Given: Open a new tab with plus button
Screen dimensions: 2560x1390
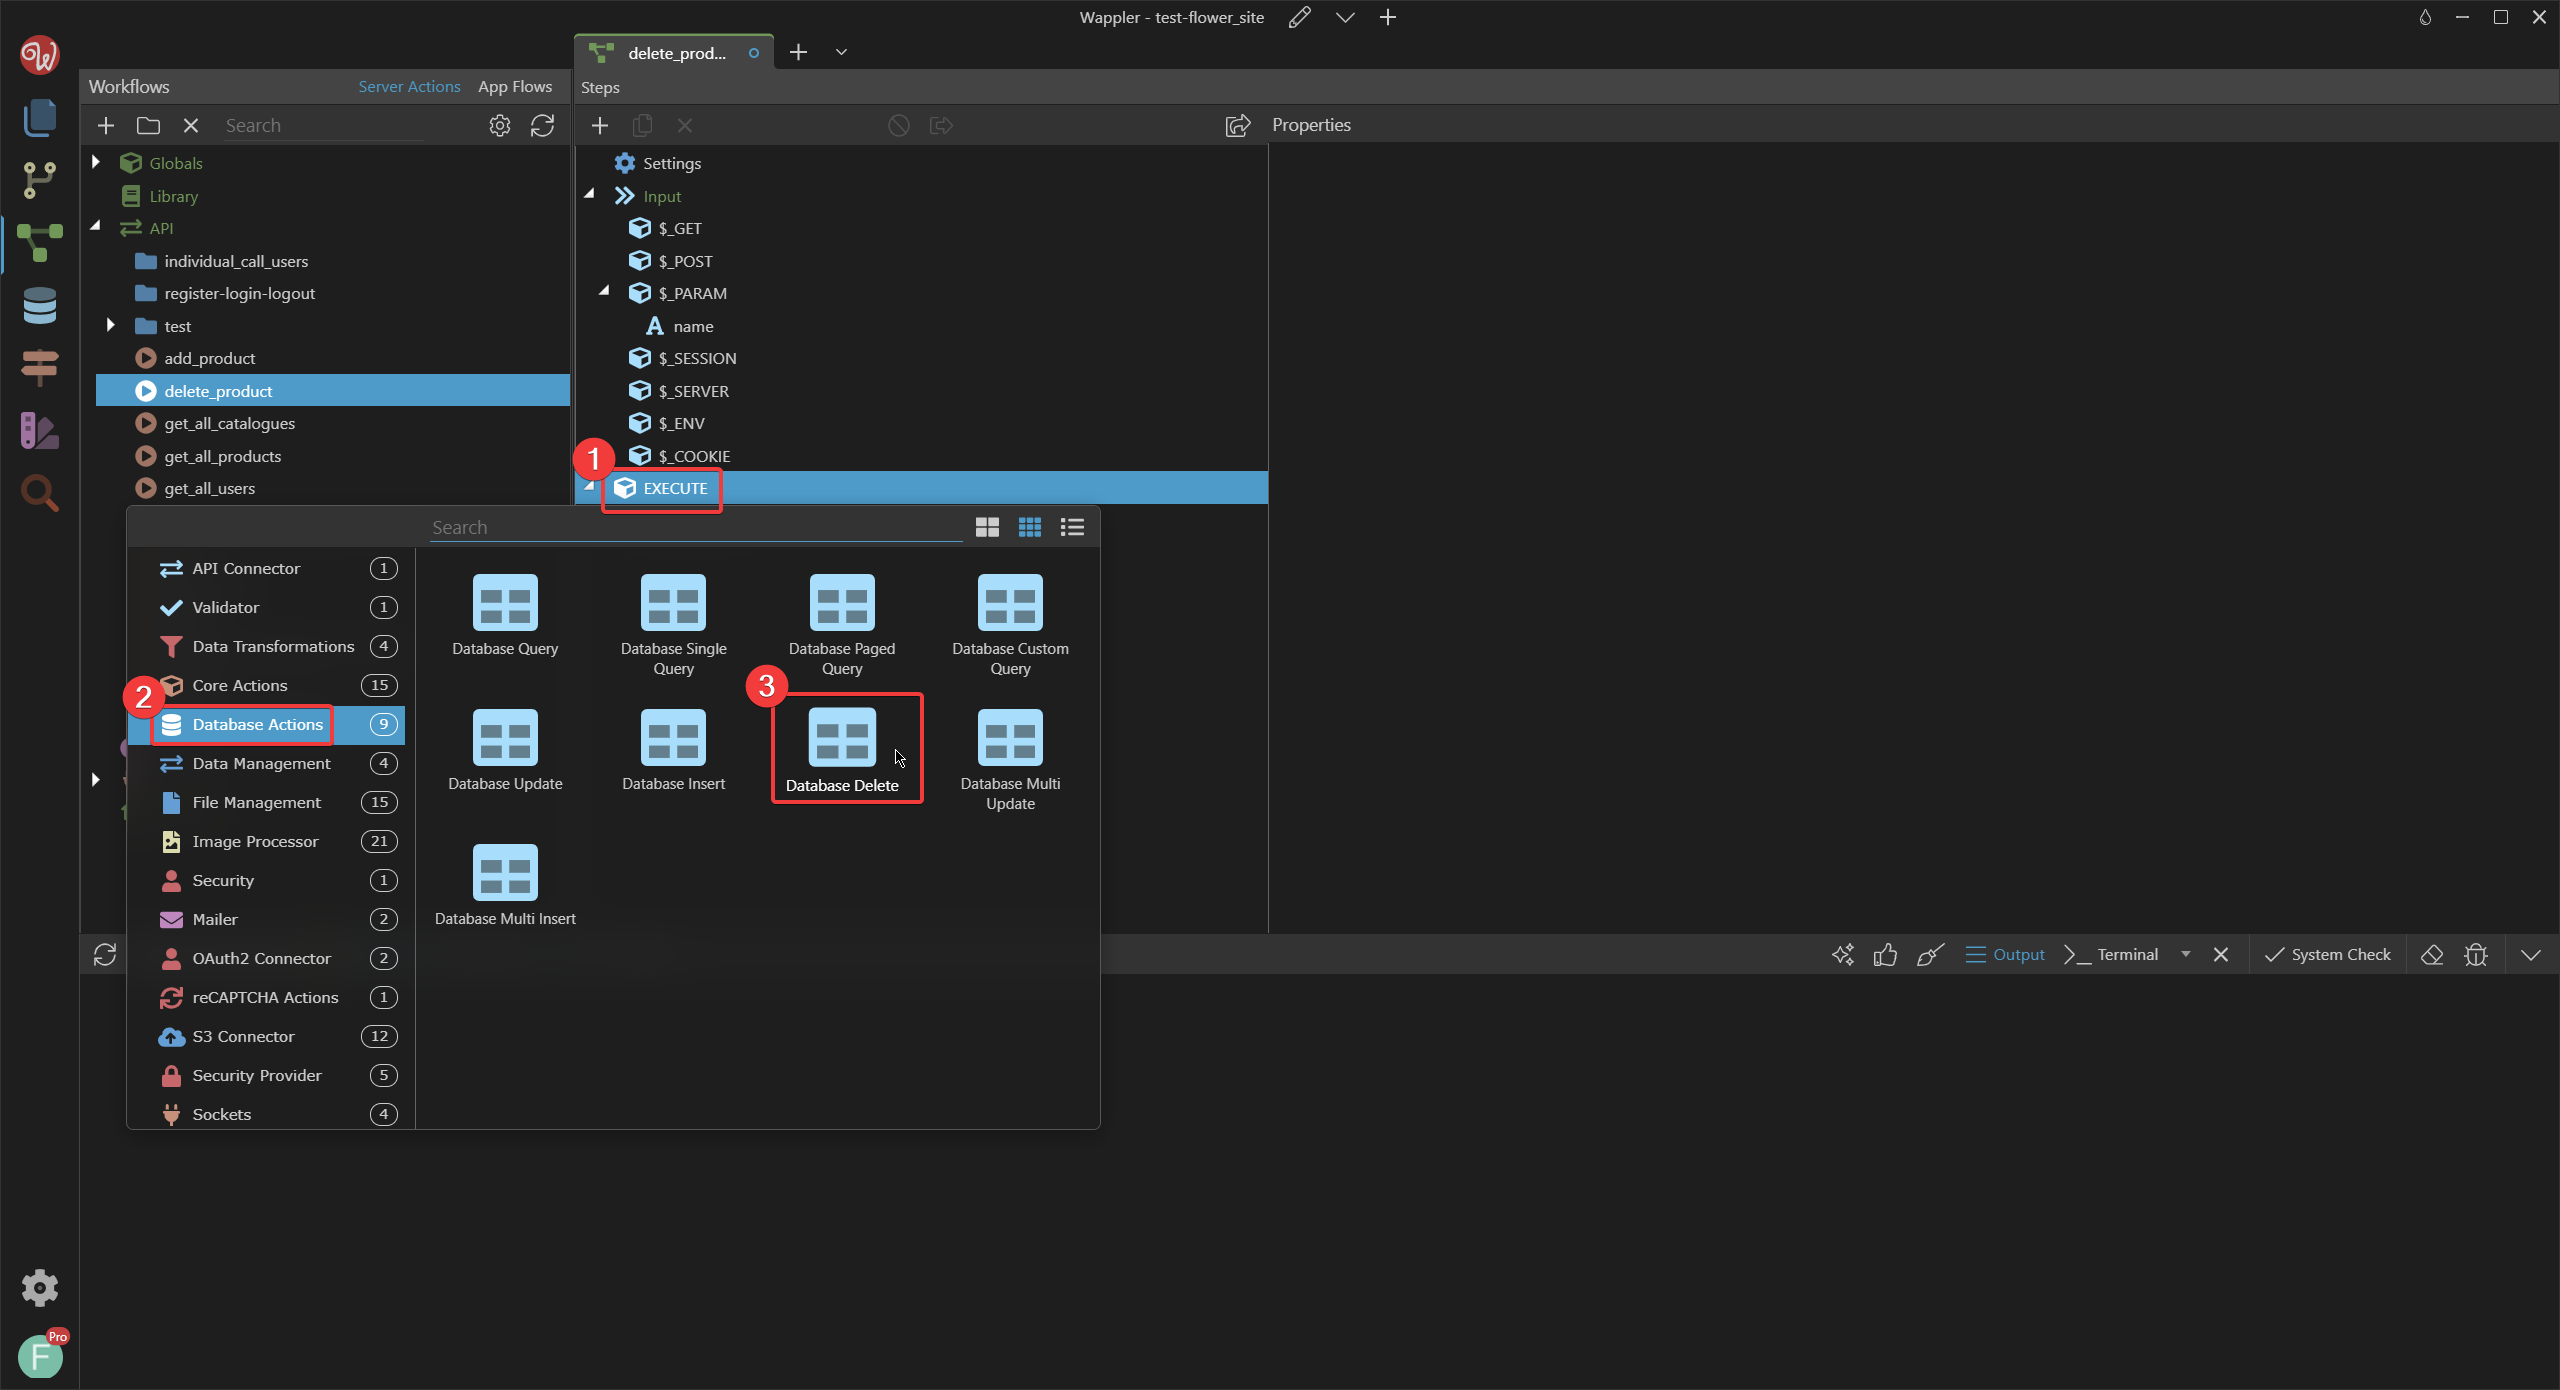Looking at the screenshot, I should [798, 52].
